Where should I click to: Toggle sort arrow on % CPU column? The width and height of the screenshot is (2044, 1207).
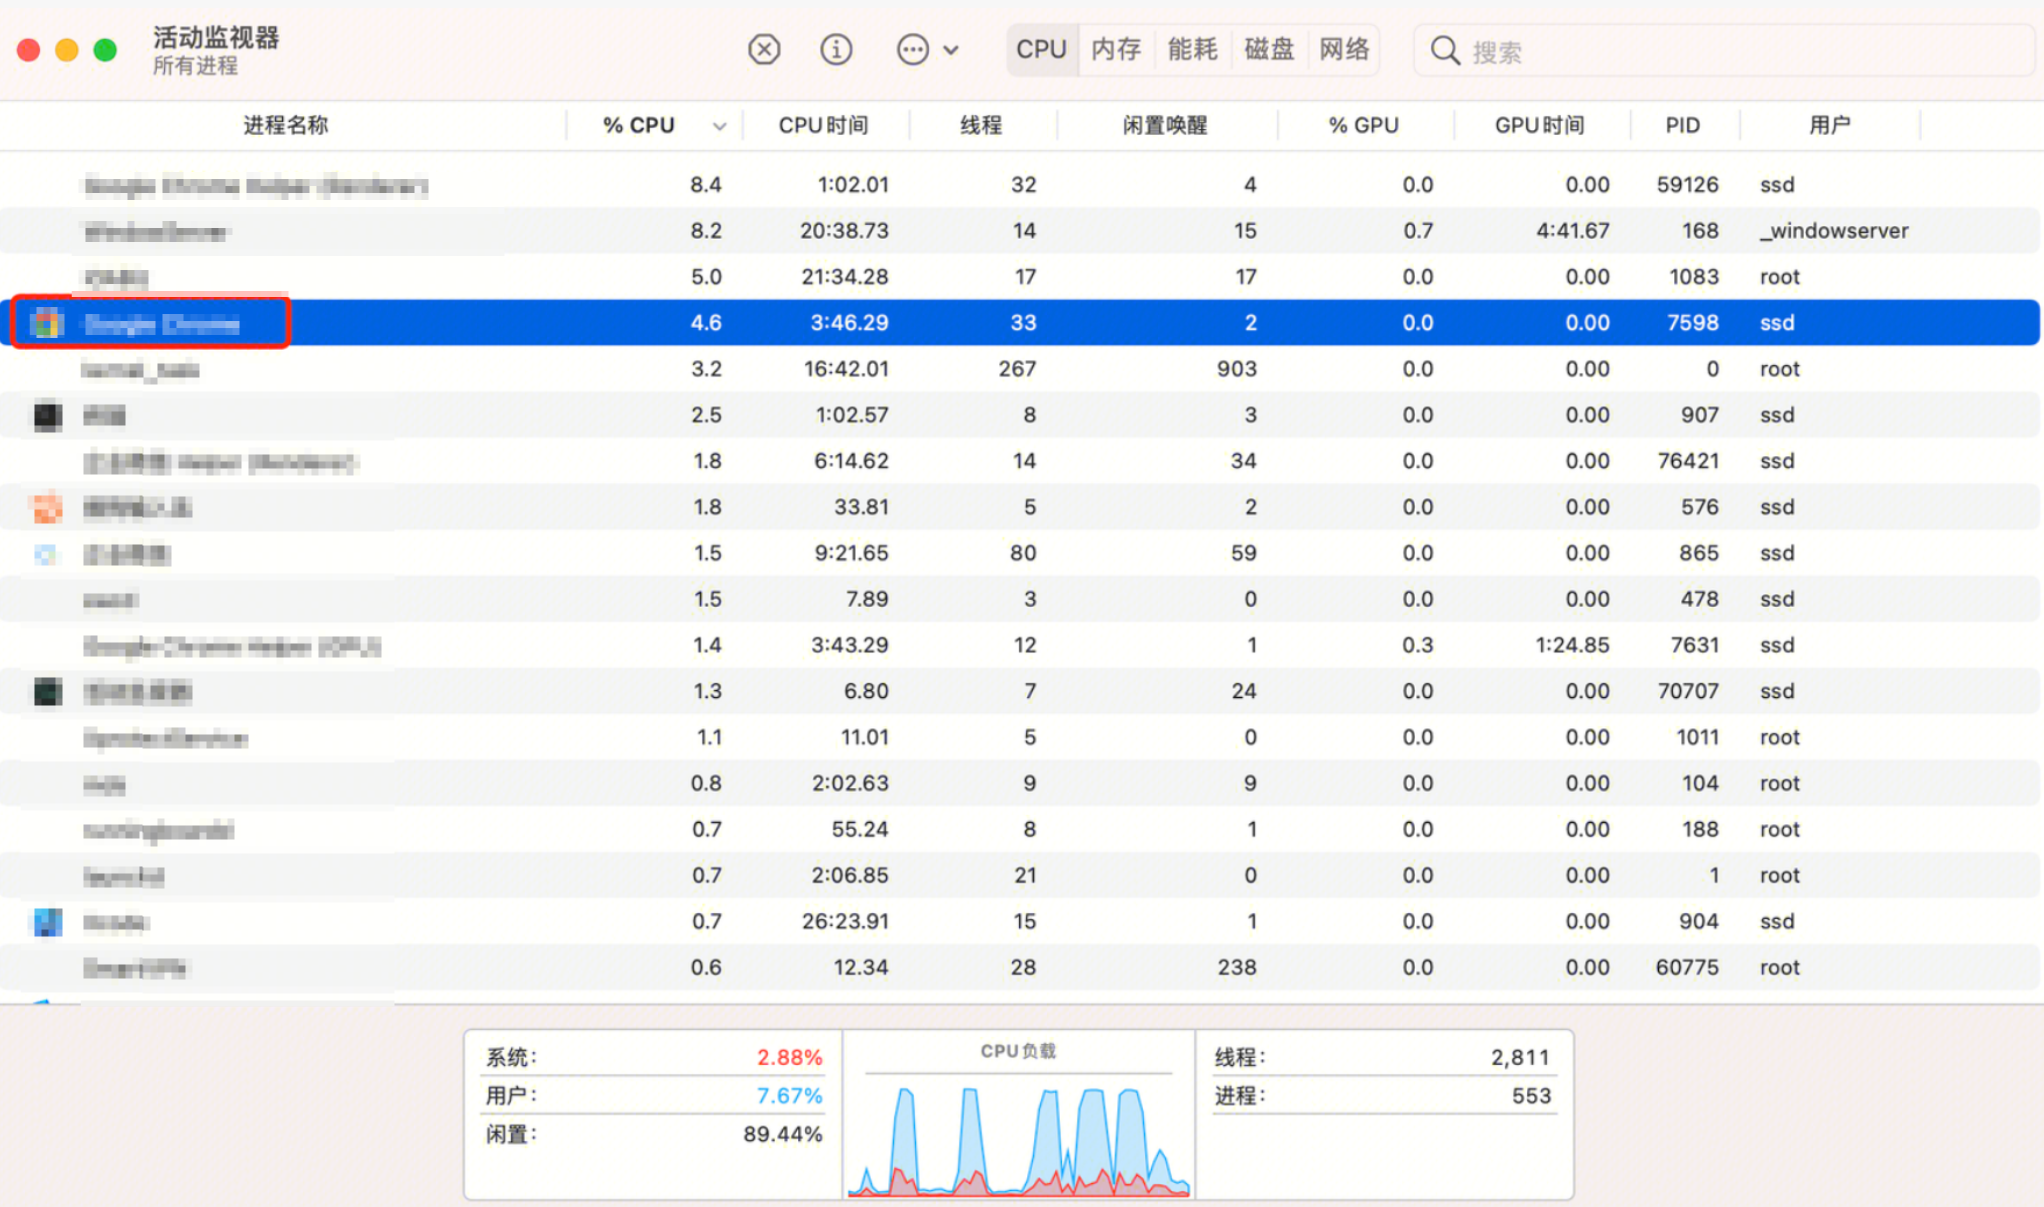tap(719, 126)
